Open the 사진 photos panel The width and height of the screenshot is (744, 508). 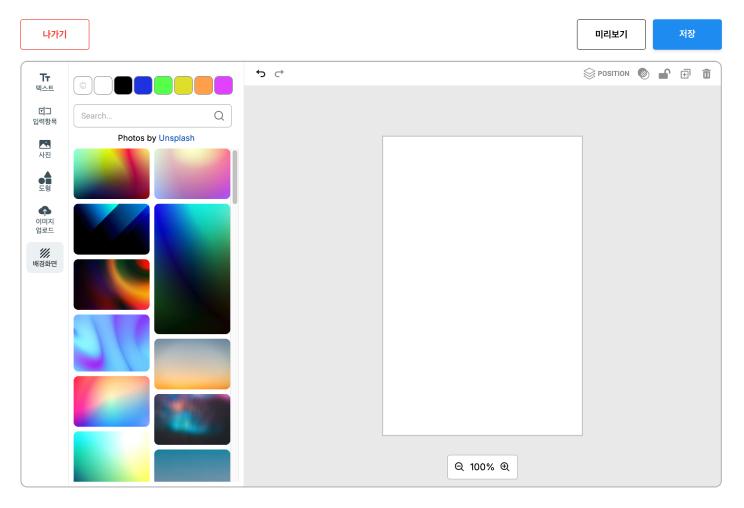pyautogui.click(x=44, y=148)
